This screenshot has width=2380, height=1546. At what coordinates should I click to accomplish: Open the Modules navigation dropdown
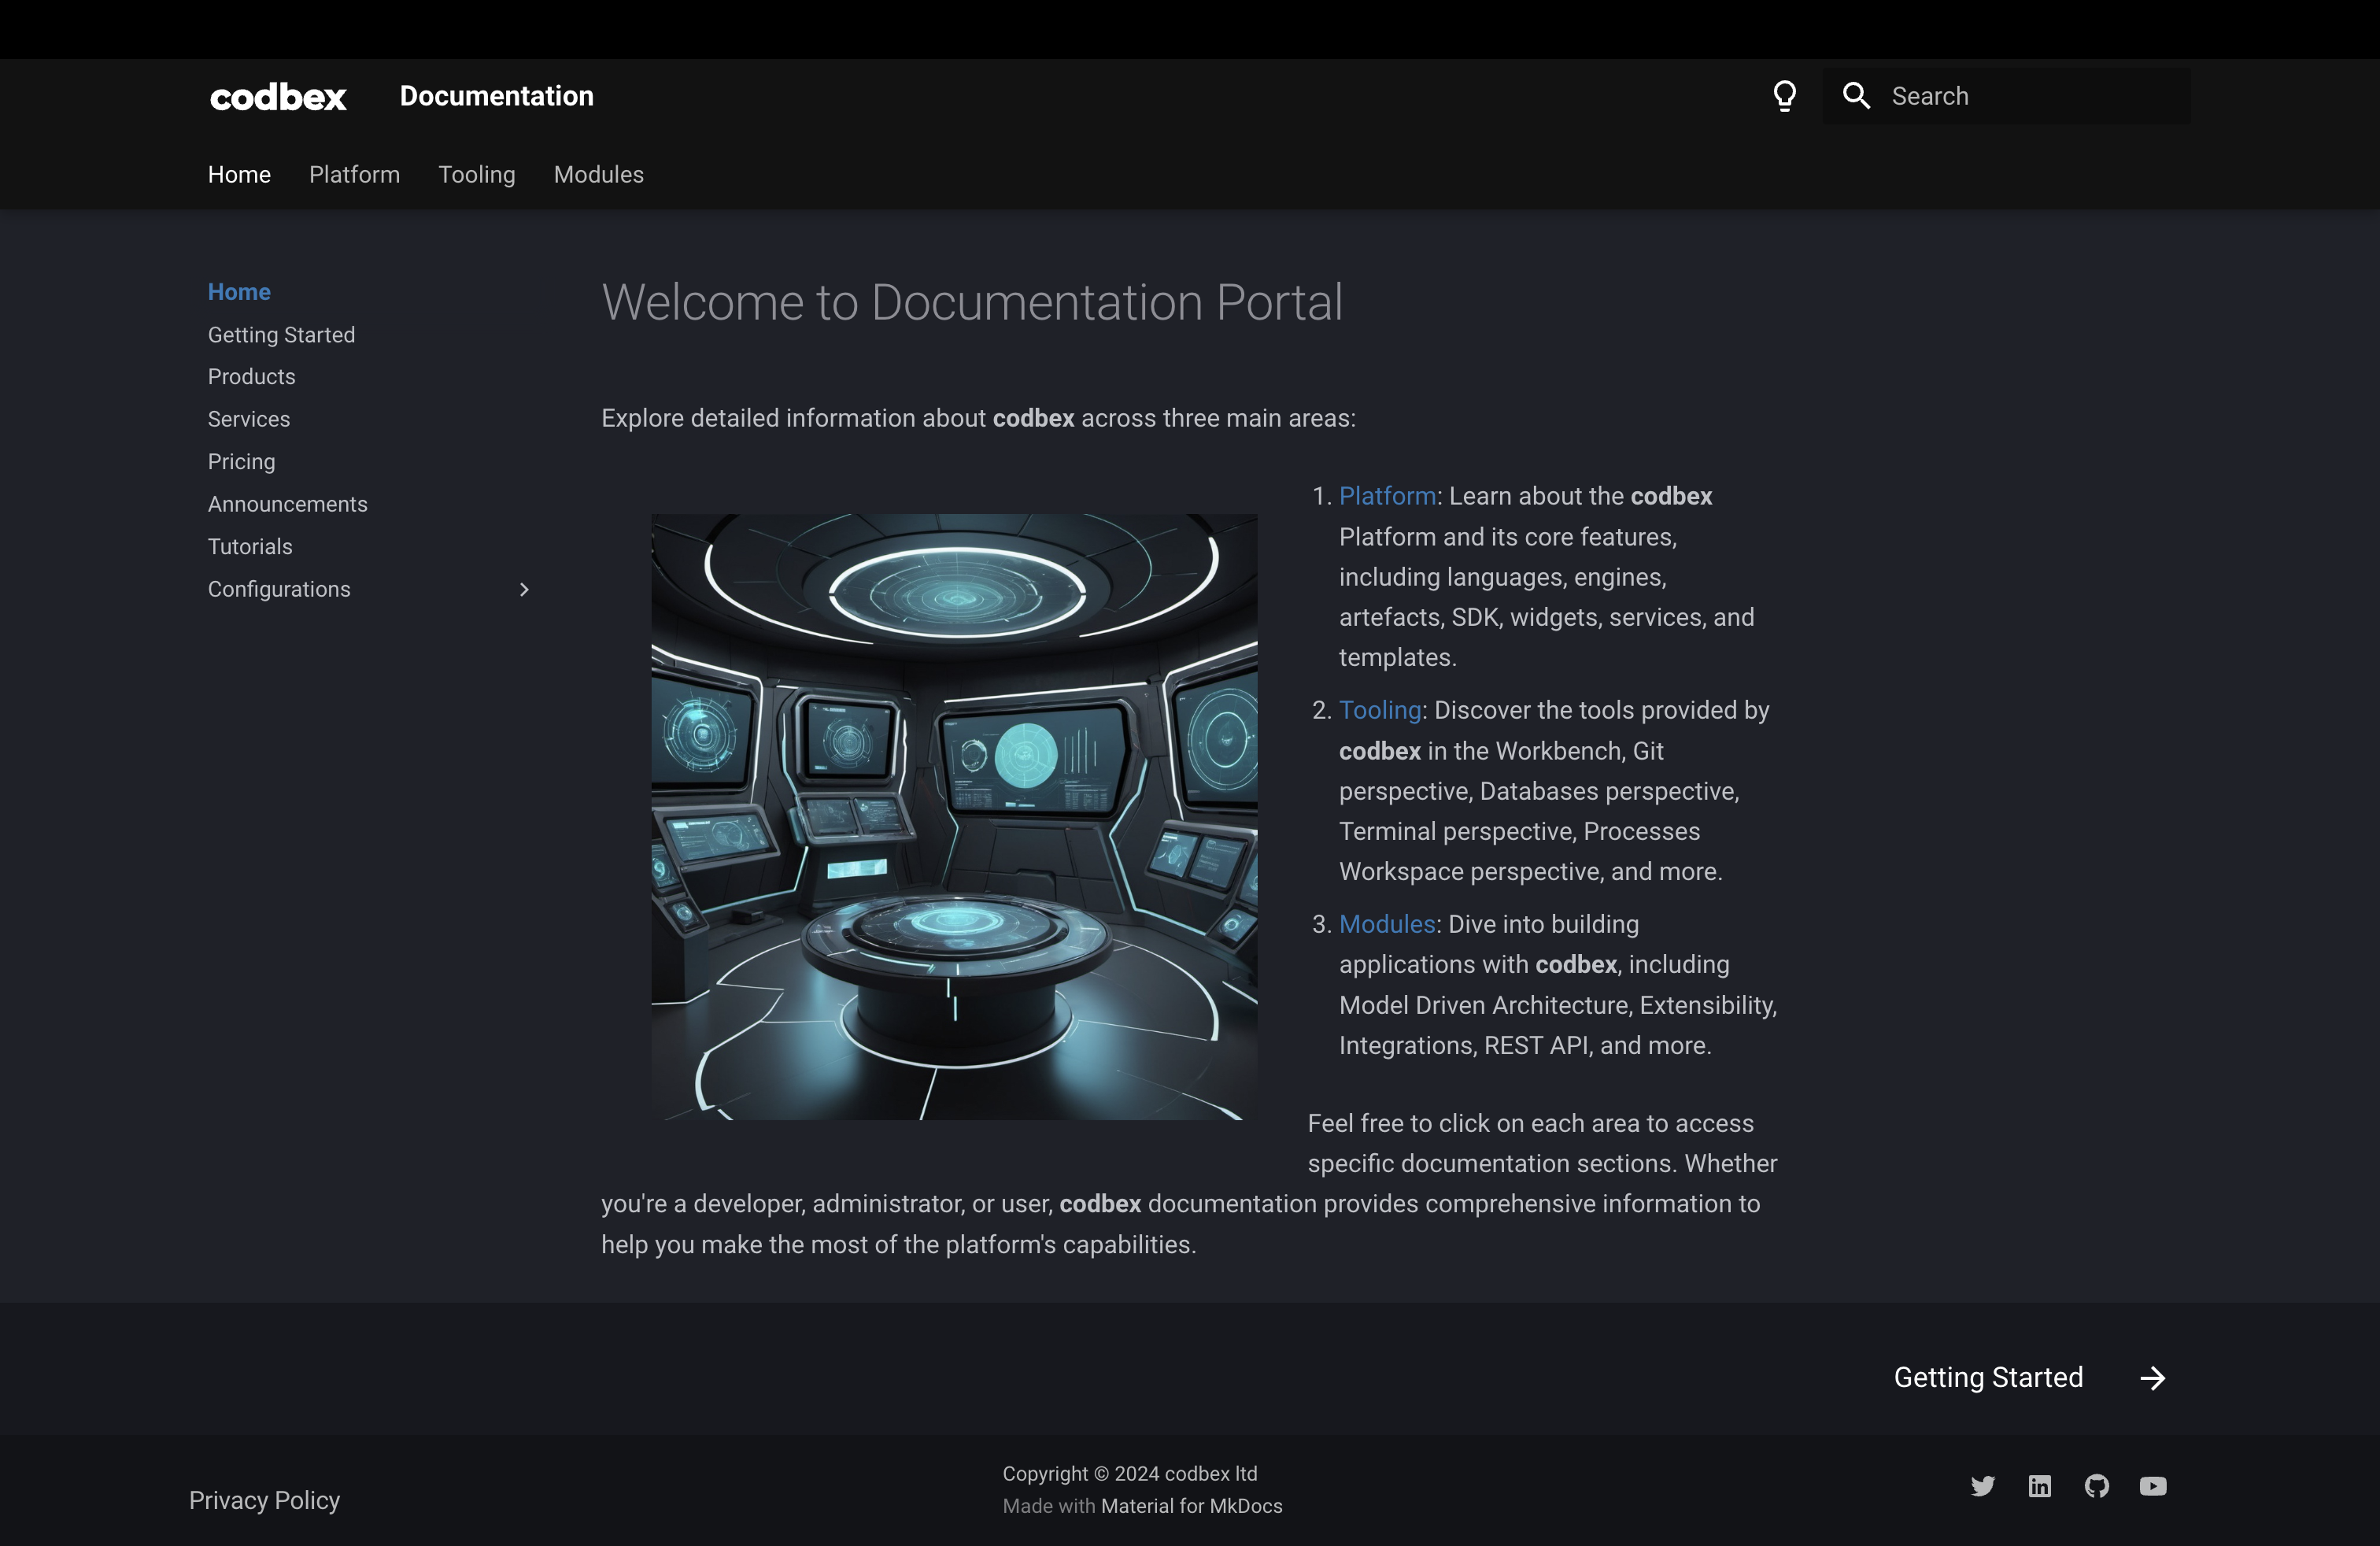598,173
